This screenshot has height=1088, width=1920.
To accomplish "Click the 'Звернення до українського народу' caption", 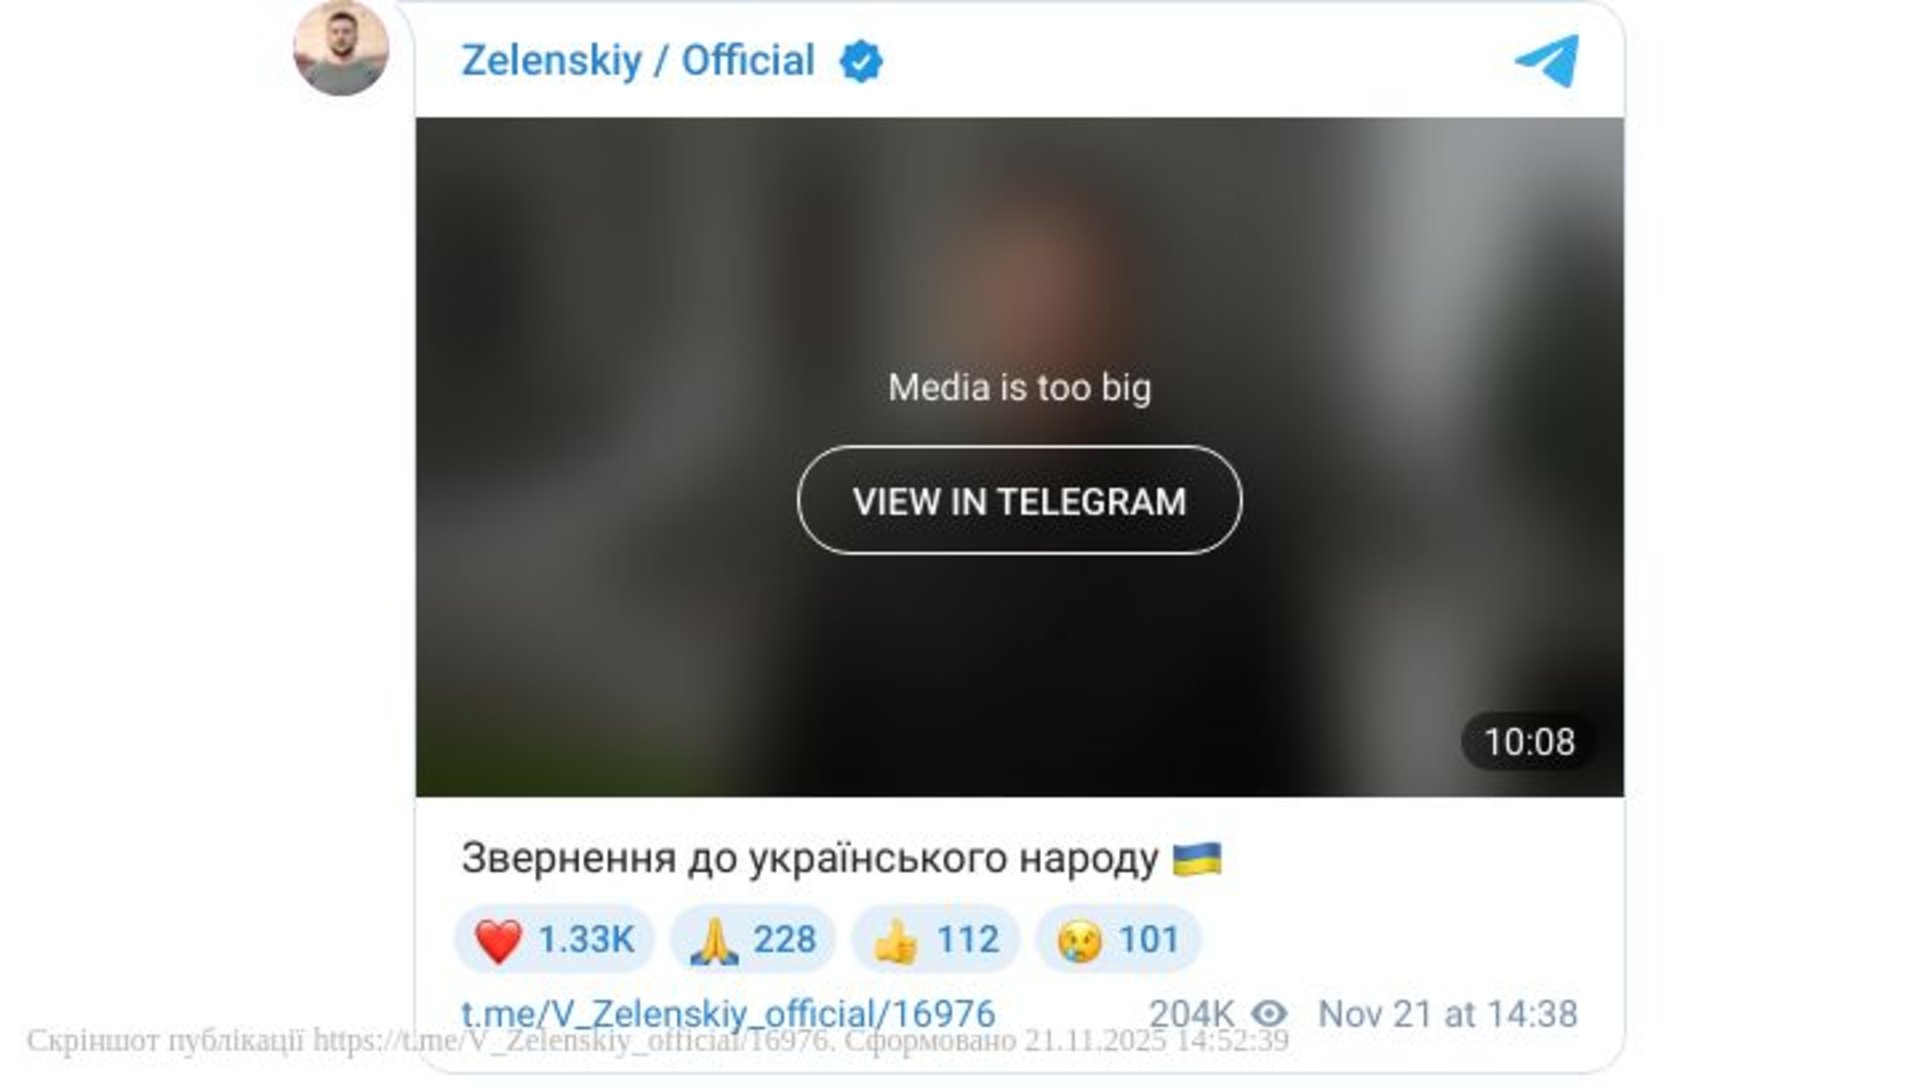I will tap(810, 858).
